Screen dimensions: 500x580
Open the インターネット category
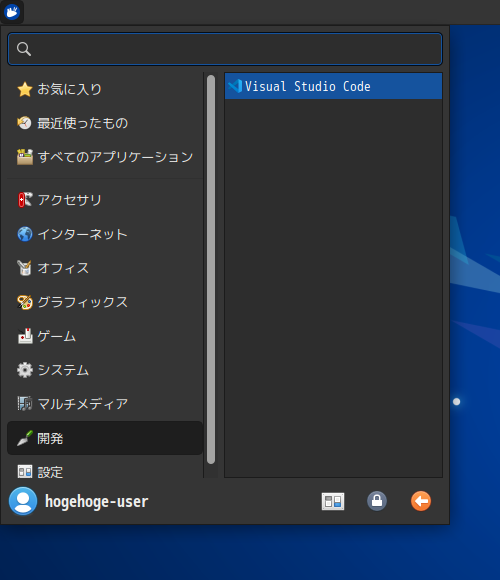pyautogui.click(x=105, y=234)
